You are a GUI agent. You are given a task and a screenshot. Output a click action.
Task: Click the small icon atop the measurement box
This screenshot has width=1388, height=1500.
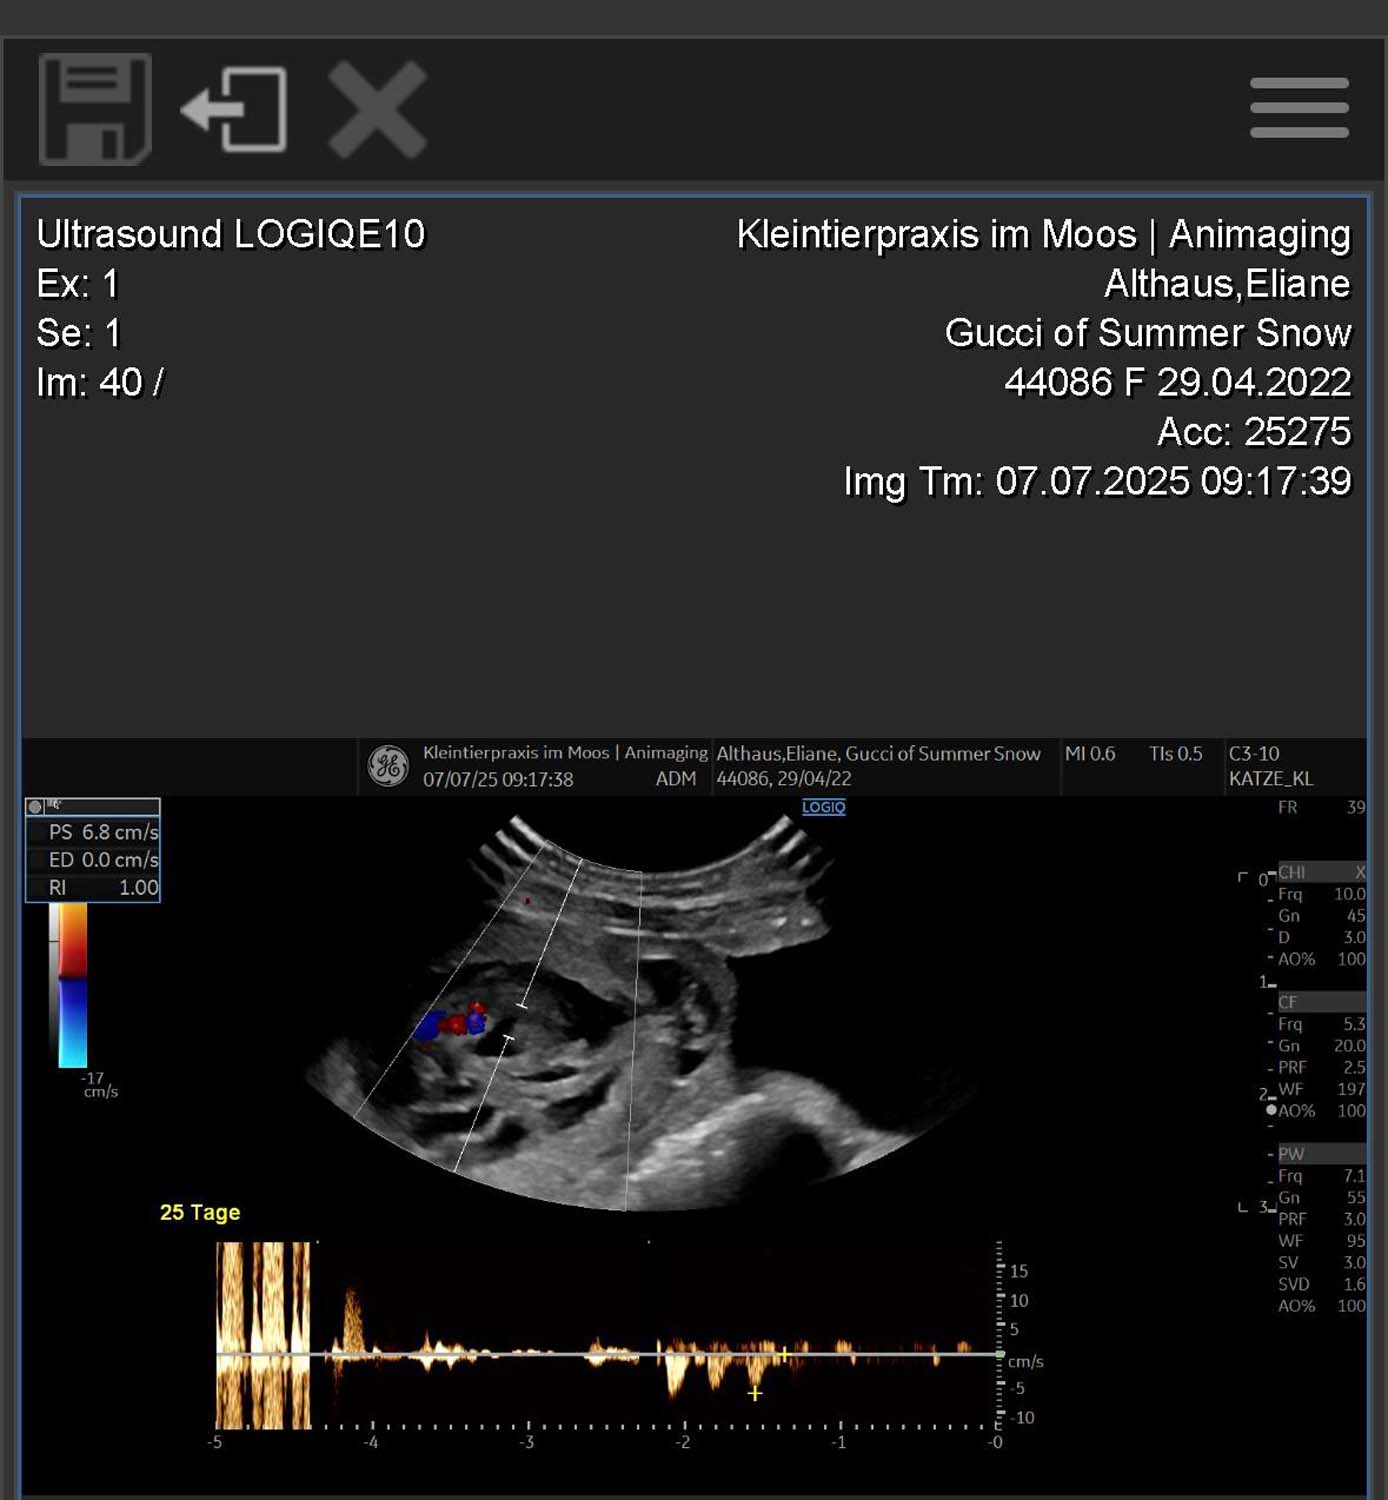coord(36,806)
